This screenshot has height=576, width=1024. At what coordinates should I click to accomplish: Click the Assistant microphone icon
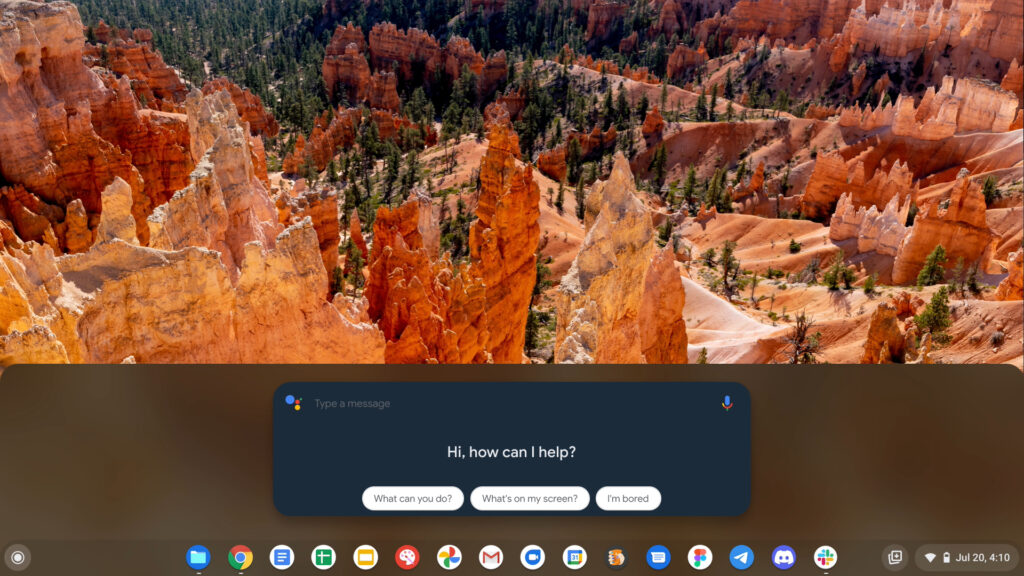click(x=727, y=403)
